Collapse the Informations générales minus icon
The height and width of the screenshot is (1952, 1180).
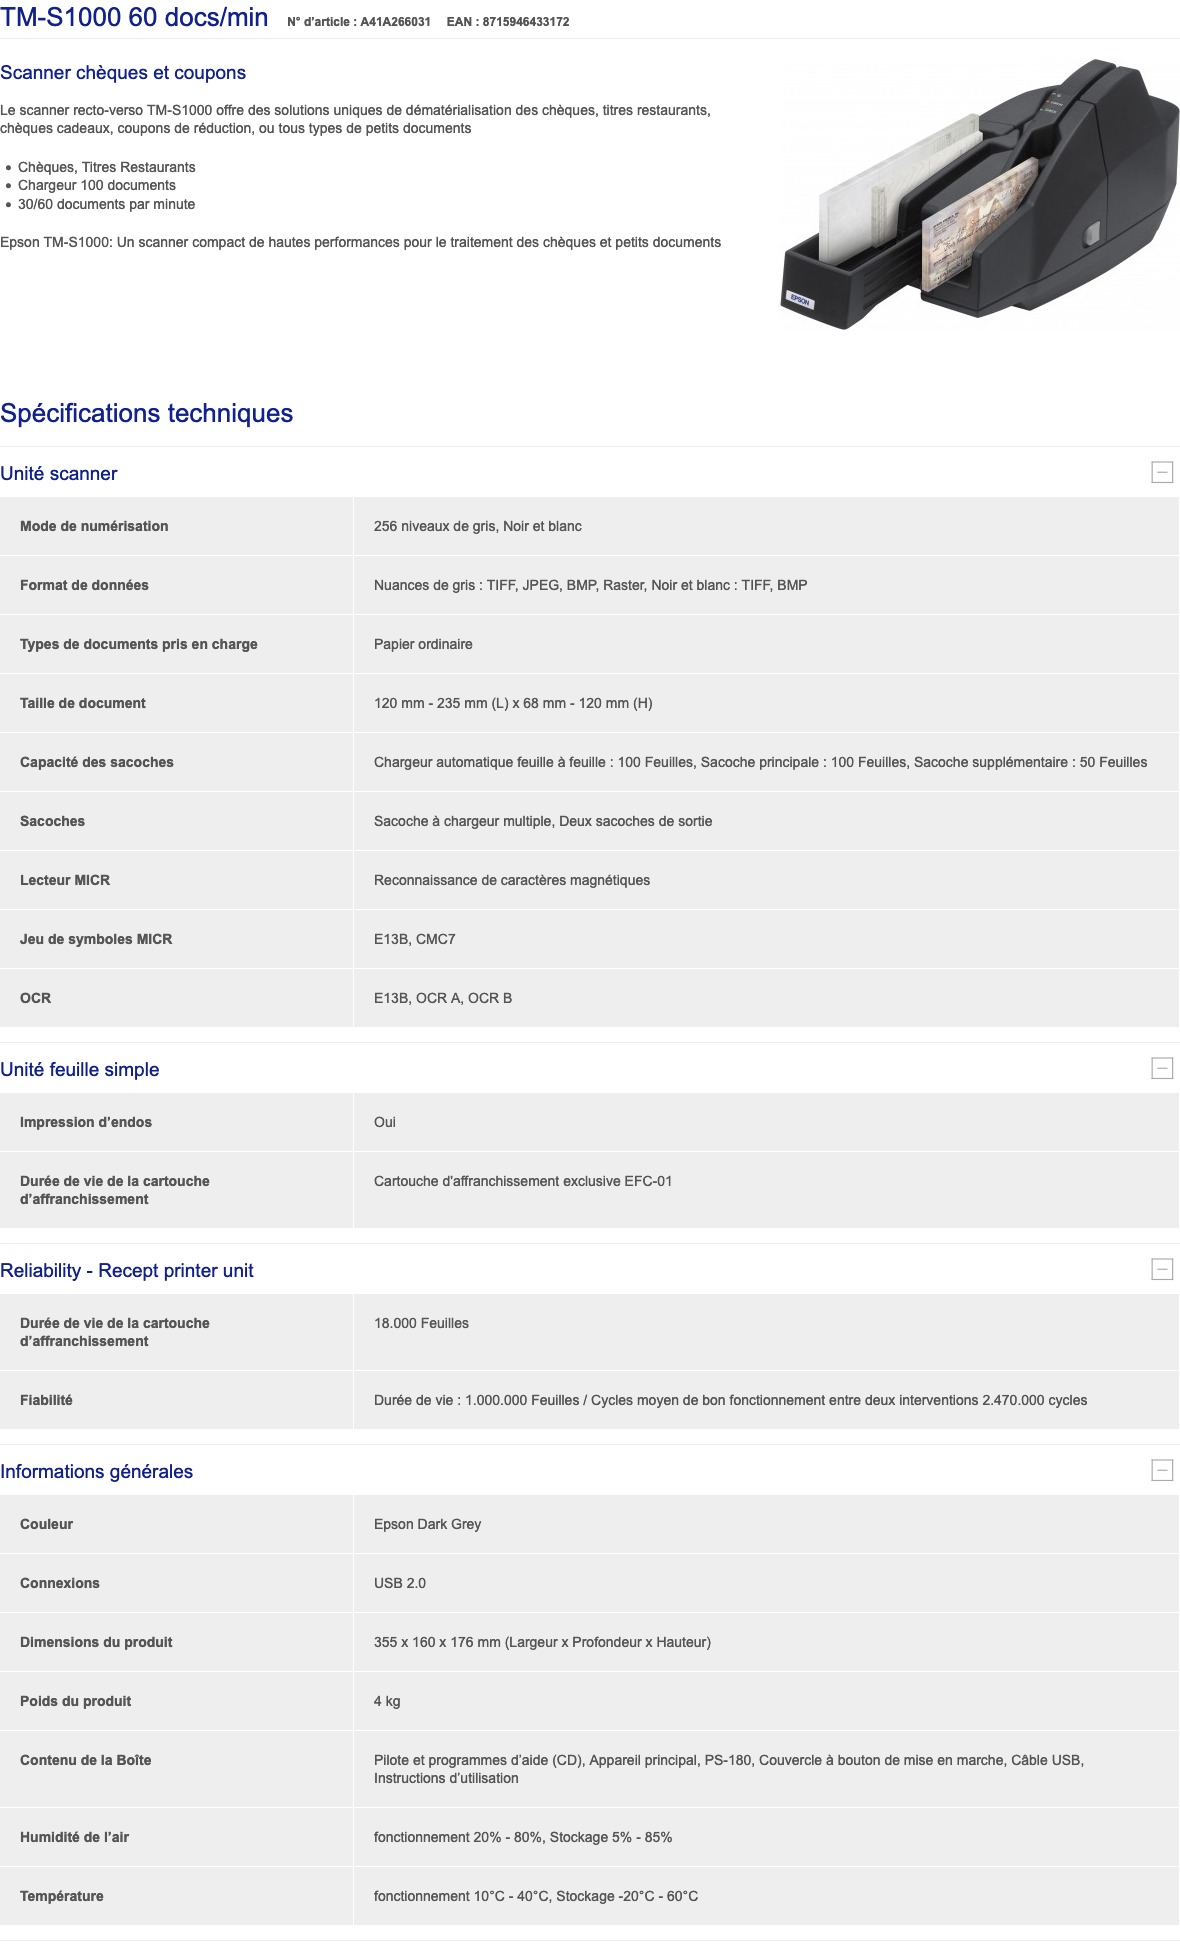[x=1161, y=1470]
